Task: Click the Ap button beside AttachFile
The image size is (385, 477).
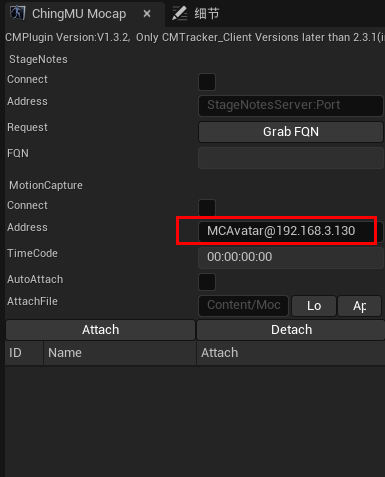Action: tap(360, 306)
